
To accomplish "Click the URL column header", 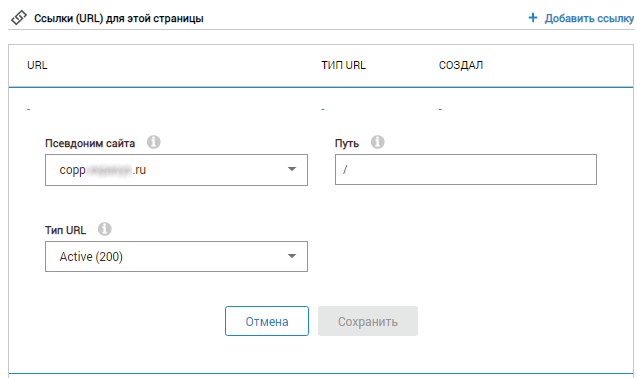I will point(37,65).
